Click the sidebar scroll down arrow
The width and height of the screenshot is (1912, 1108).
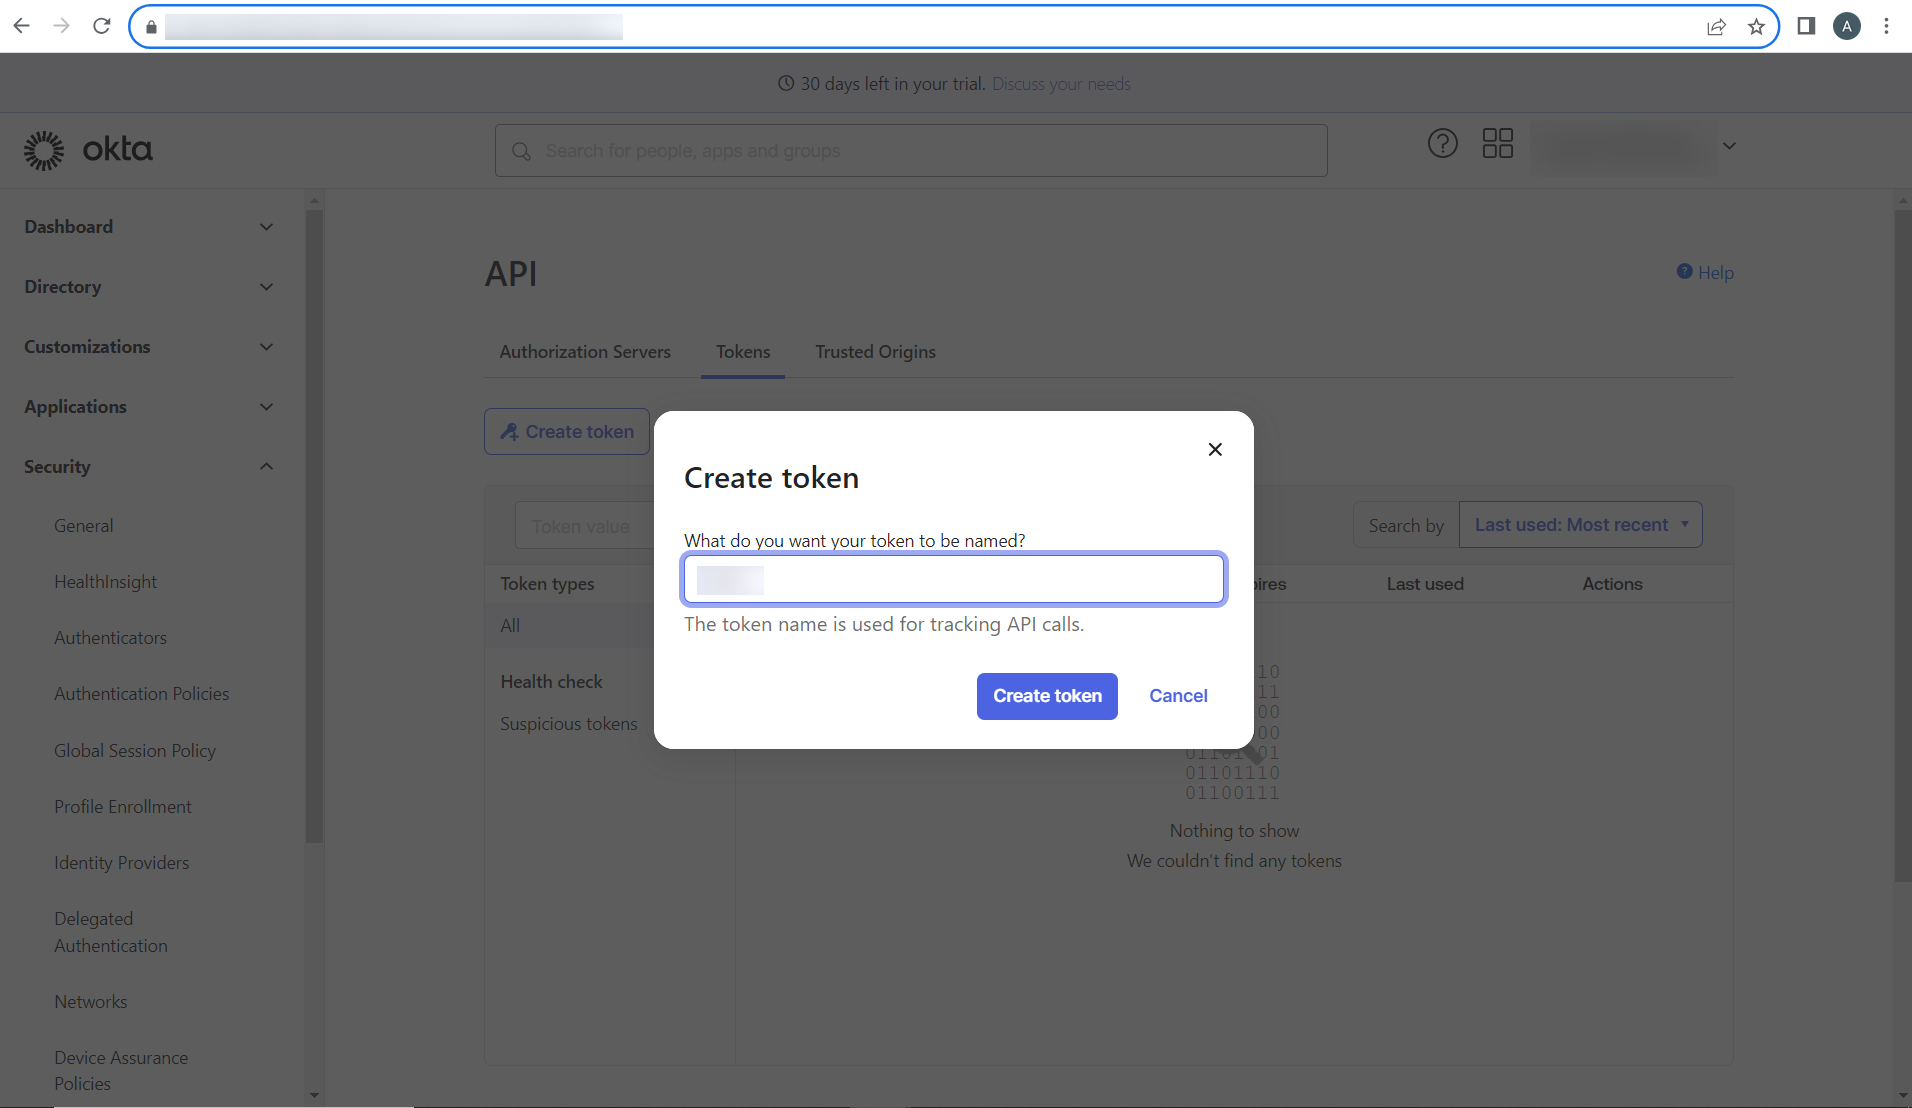point(314,1095)
